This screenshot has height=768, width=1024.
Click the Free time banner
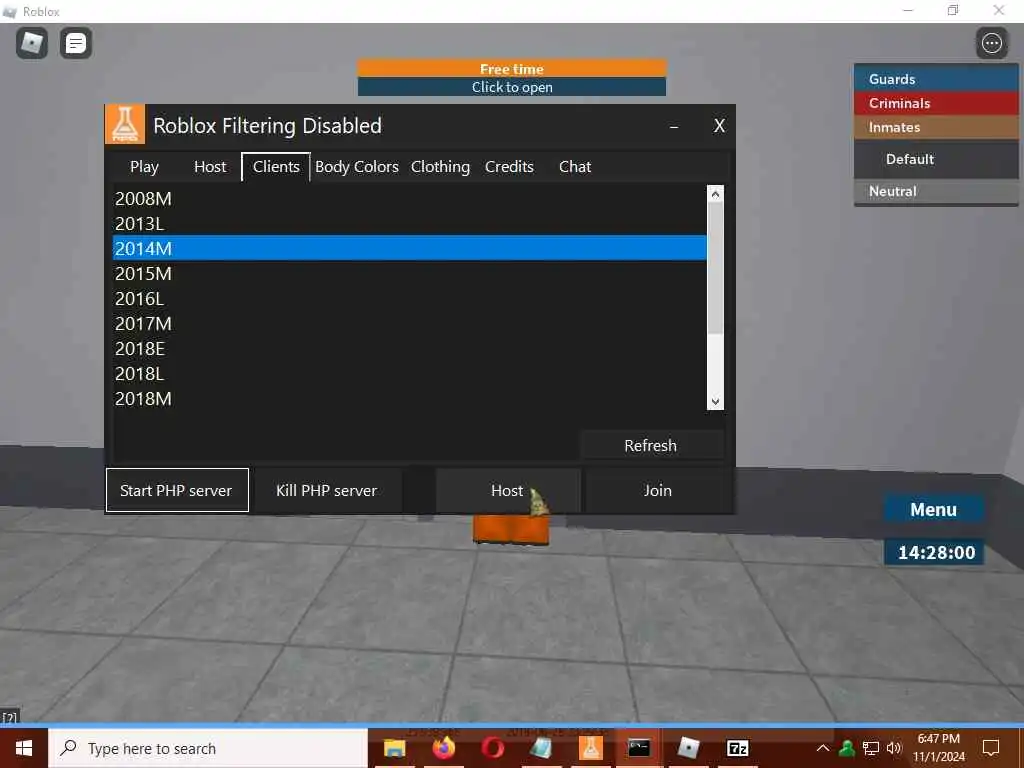[x=512, y=69]
